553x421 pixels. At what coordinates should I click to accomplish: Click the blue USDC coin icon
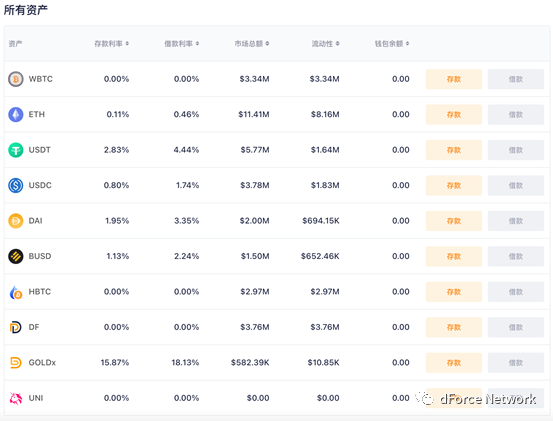16,185
